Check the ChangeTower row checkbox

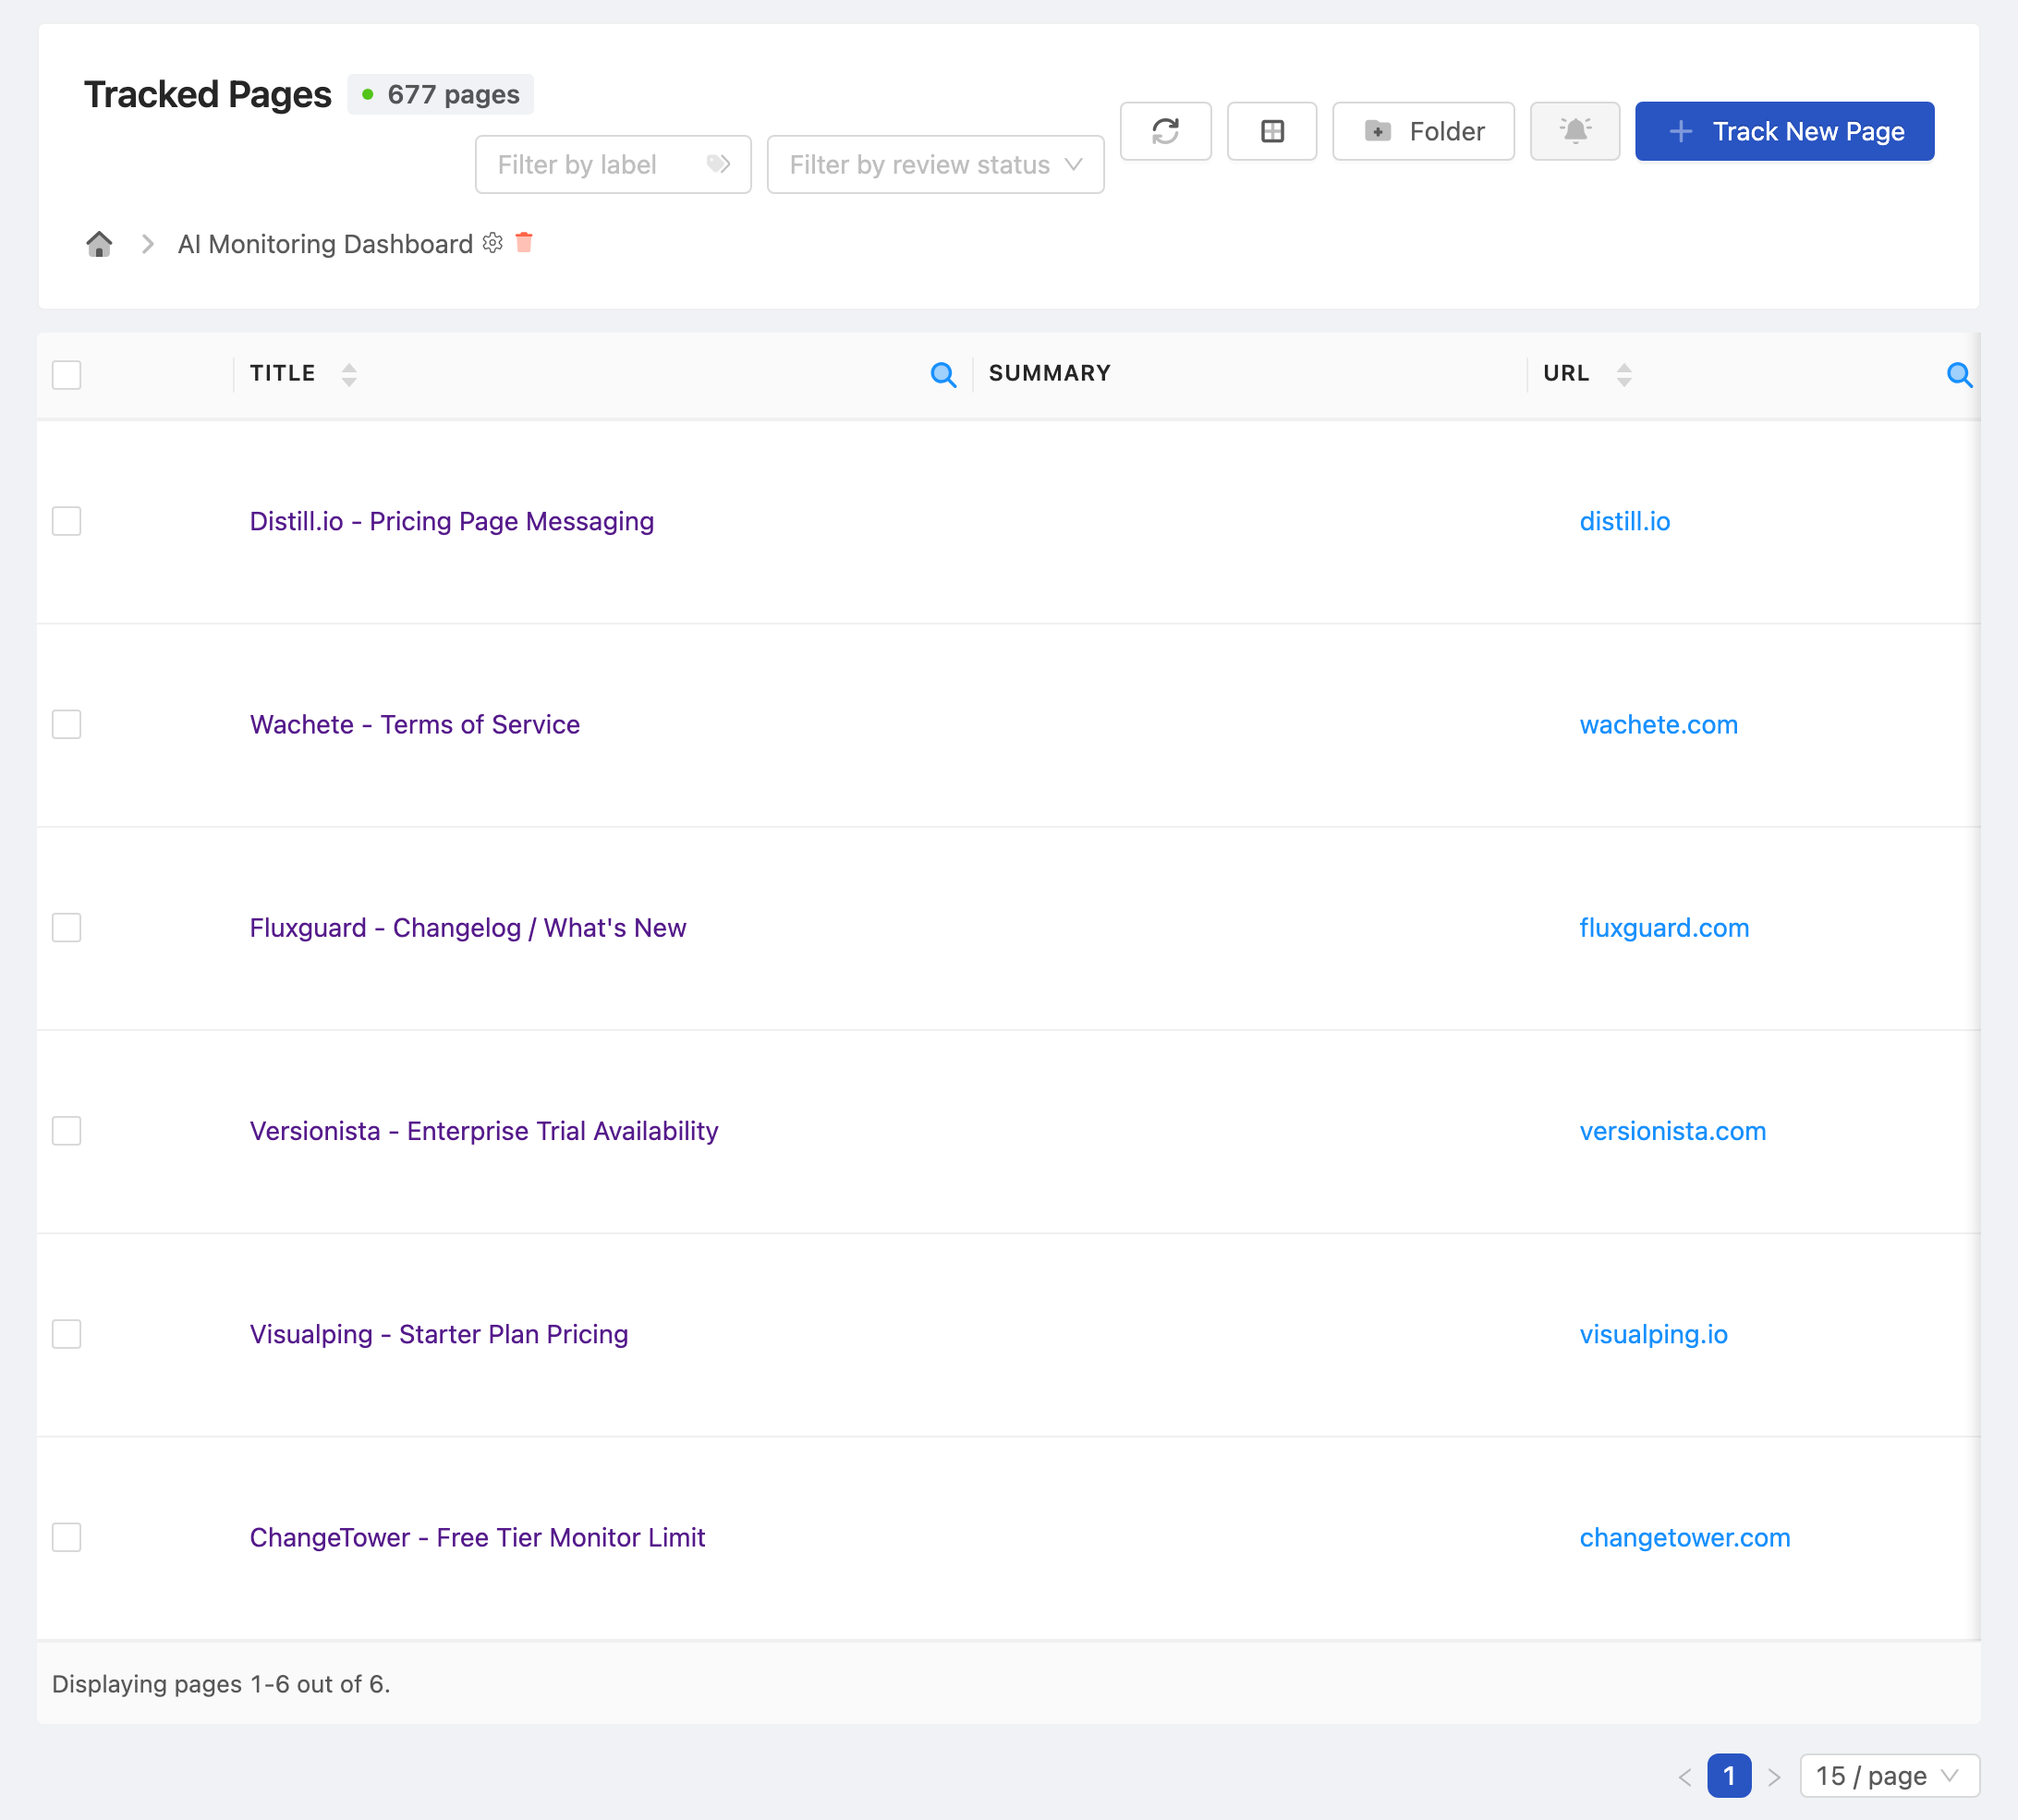pyautogui.click(x=66, y=1537)
